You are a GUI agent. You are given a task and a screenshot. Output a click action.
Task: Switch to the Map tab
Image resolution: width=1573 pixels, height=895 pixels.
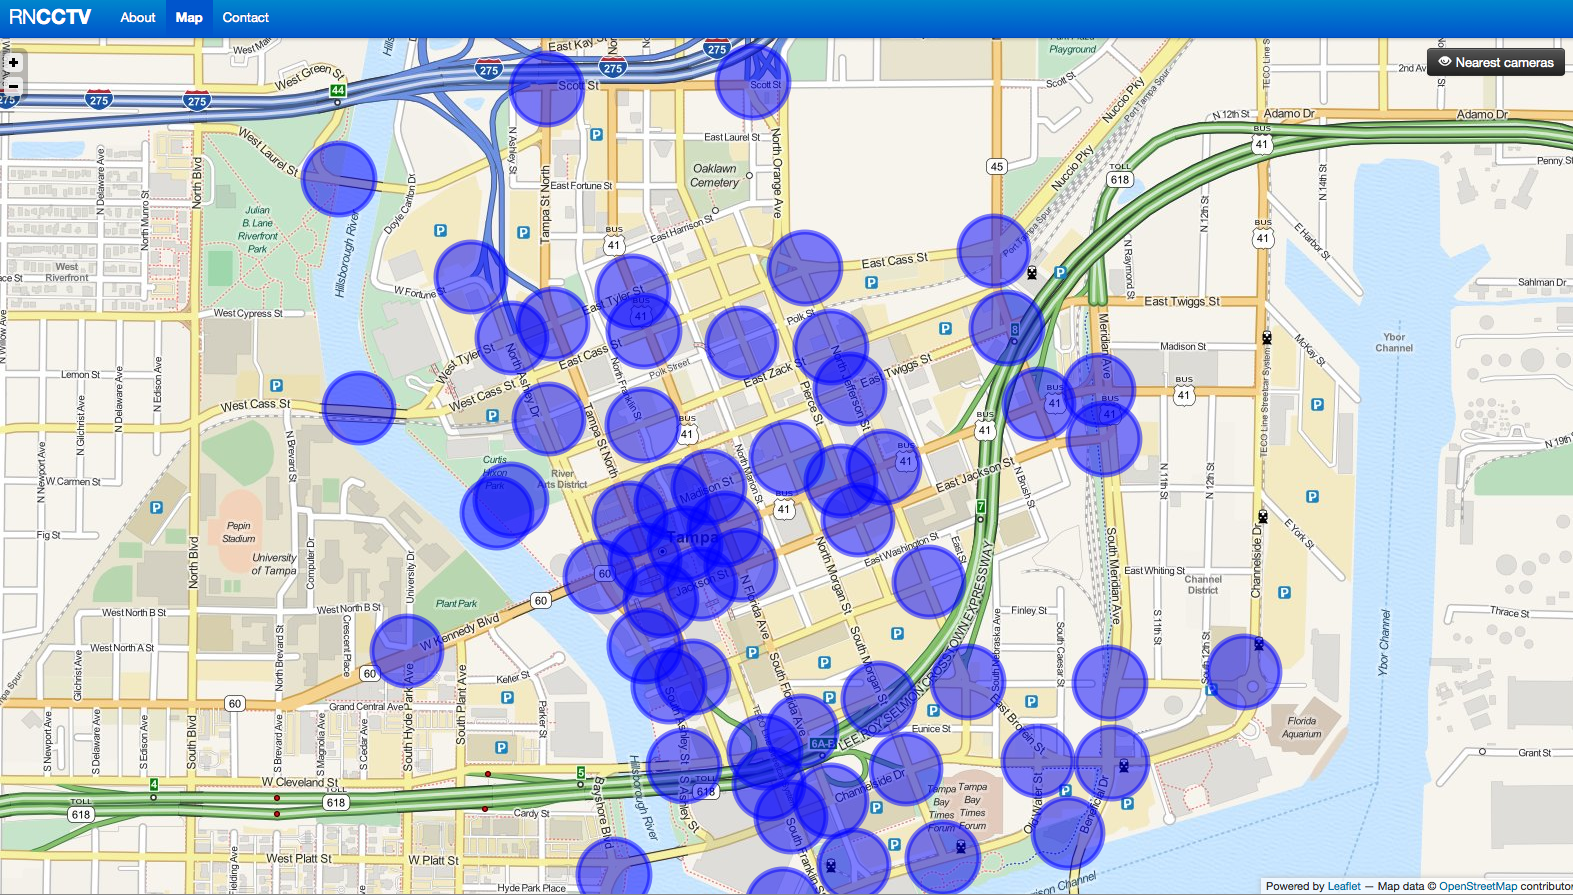click(x=189, y=18)
